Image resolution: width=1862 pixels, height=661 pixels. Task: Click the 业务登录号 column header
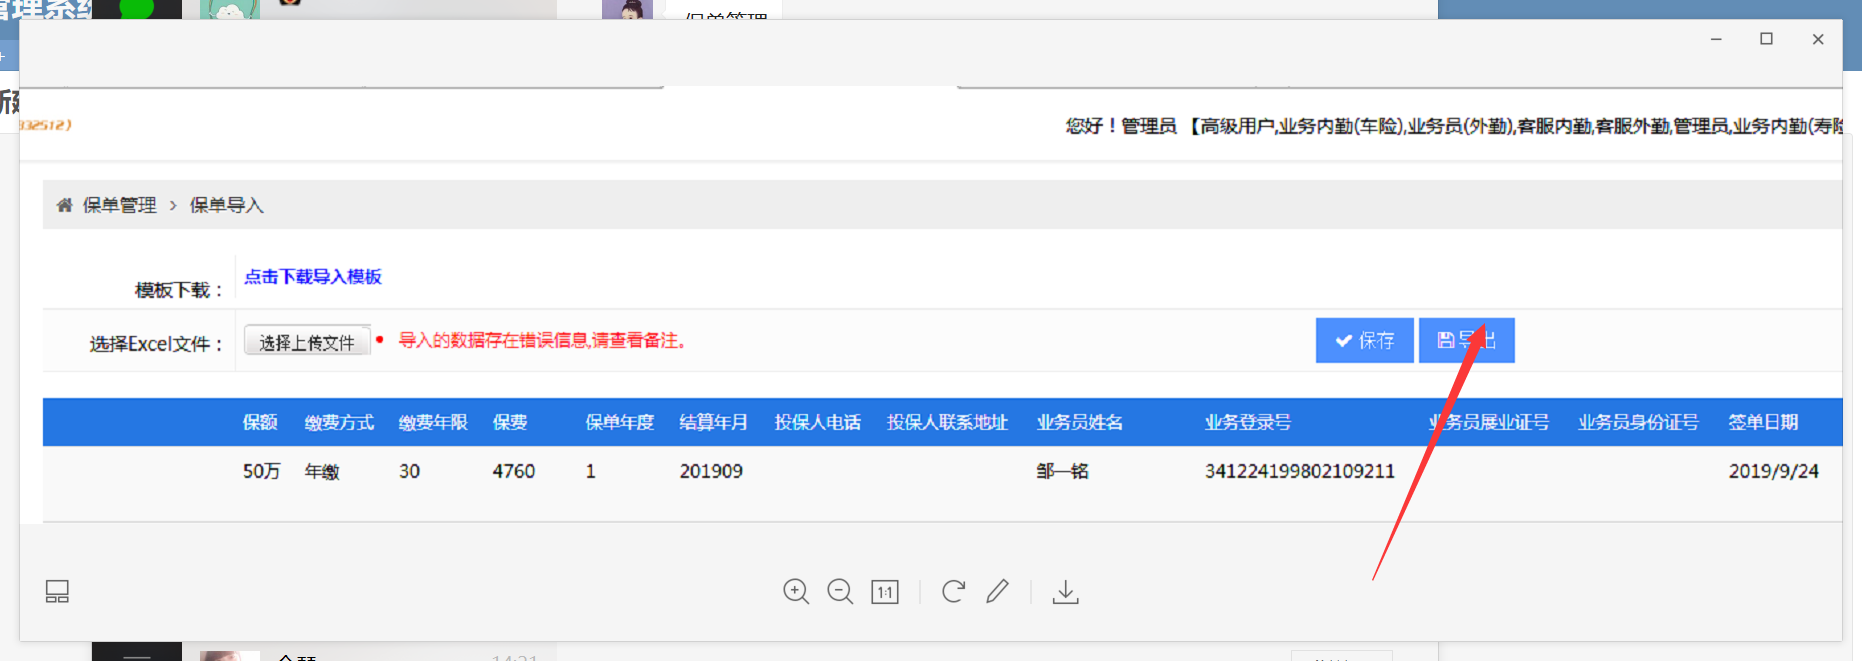tap(1248, 422)
